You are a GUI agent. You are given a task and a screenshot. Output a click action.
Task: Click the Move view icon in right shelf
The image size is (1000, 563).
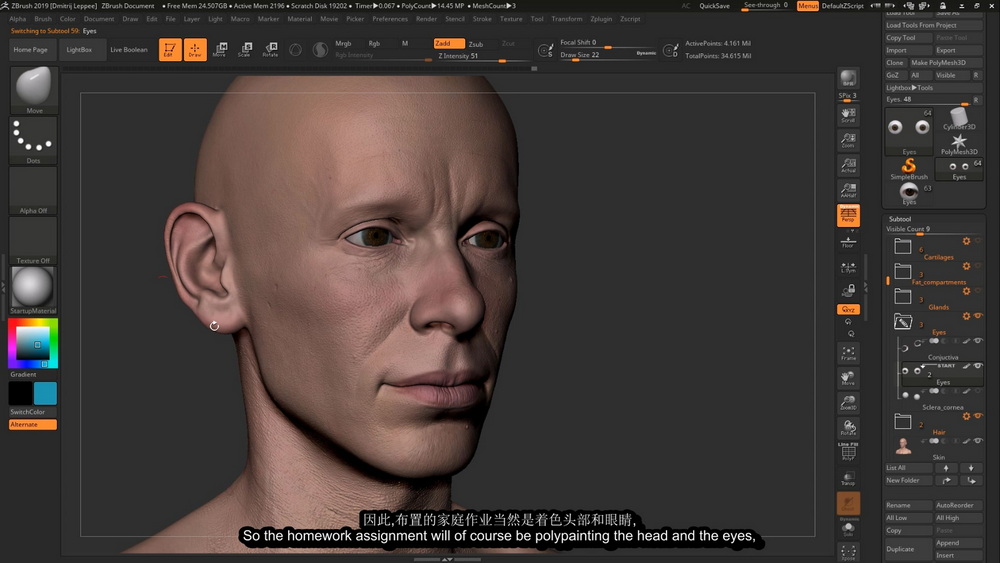click(x=848, y=378)
